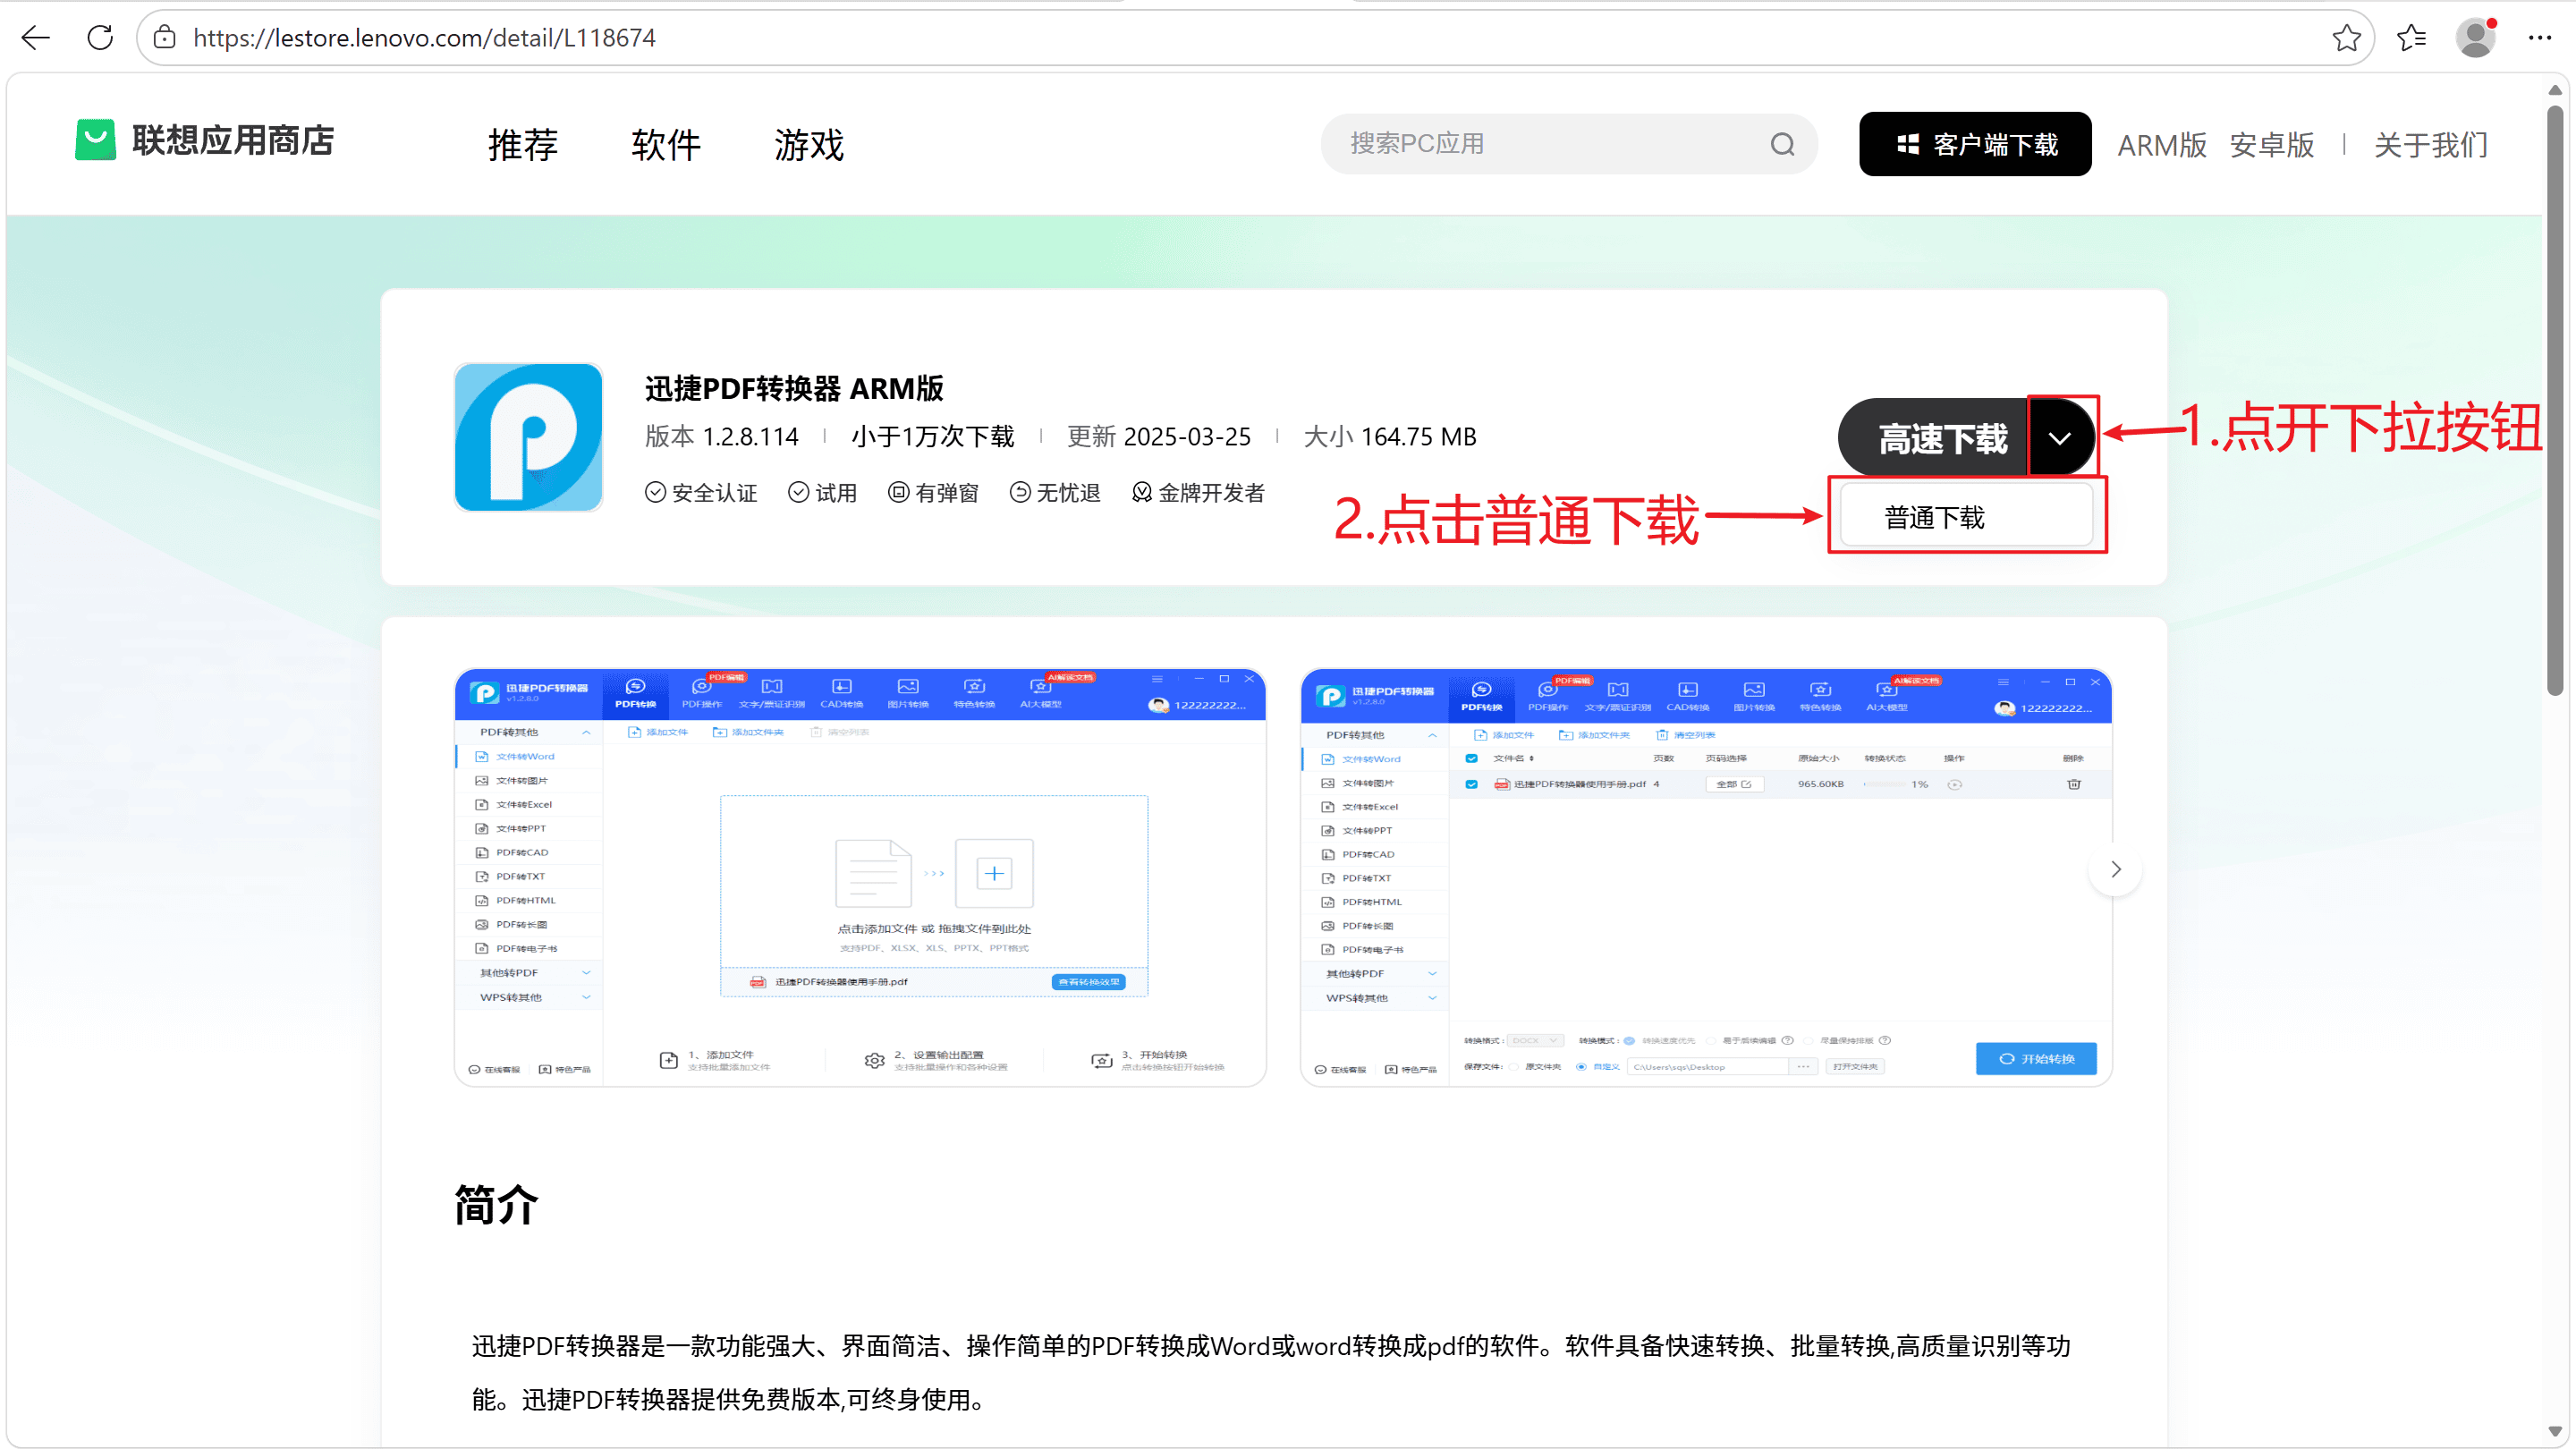Click the Lenovo App Store logo
2576x1449 pixels.
(204, 141)
